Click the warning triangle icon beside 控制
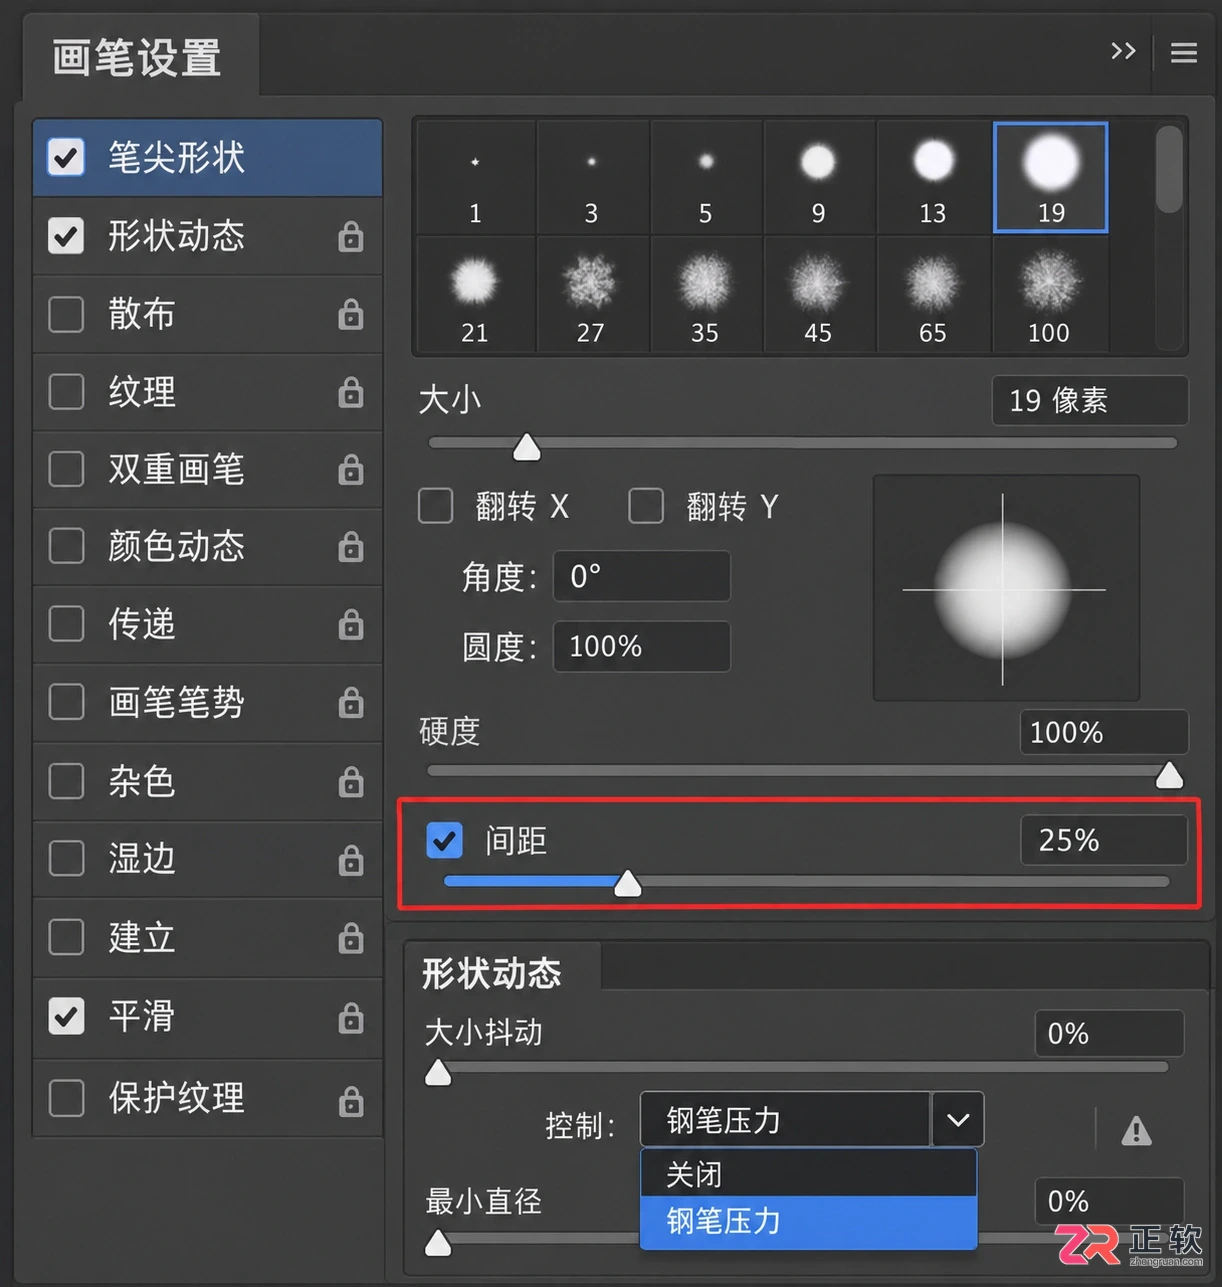 (x=1136, y=1131)
